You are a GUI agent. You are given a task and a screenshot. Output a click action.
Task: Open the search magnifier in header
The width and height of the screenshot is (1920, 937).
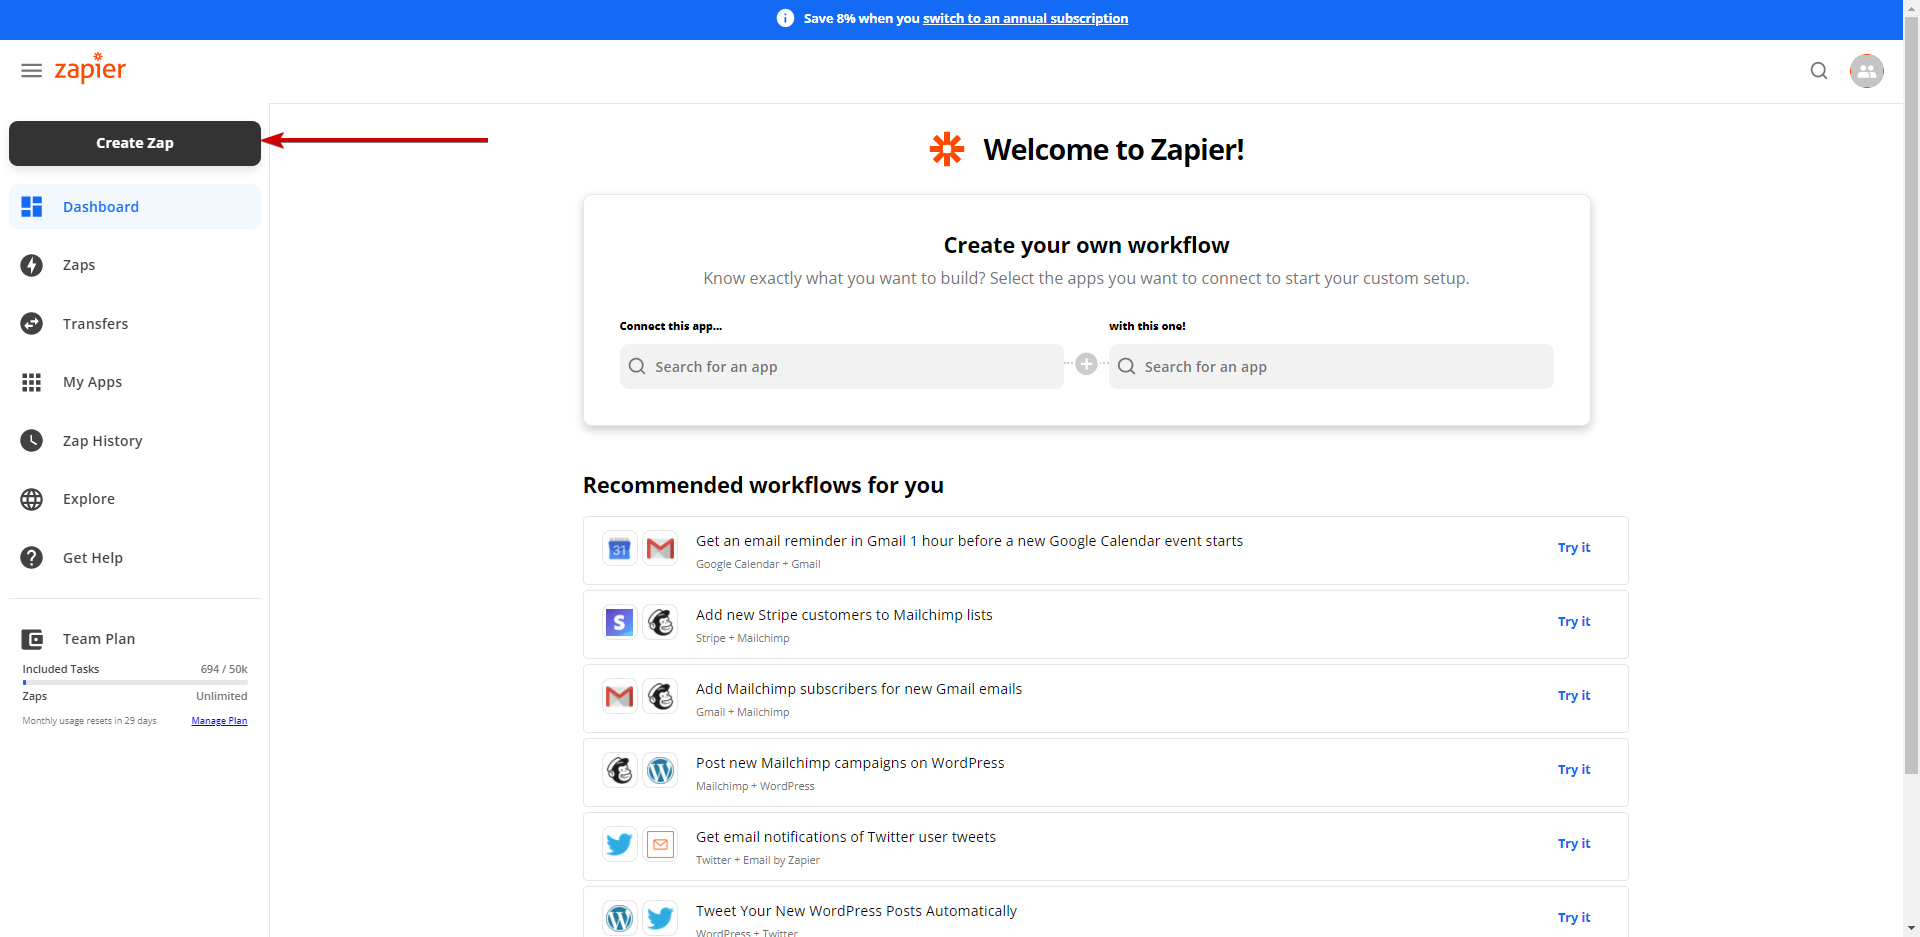coord(1819,71)
